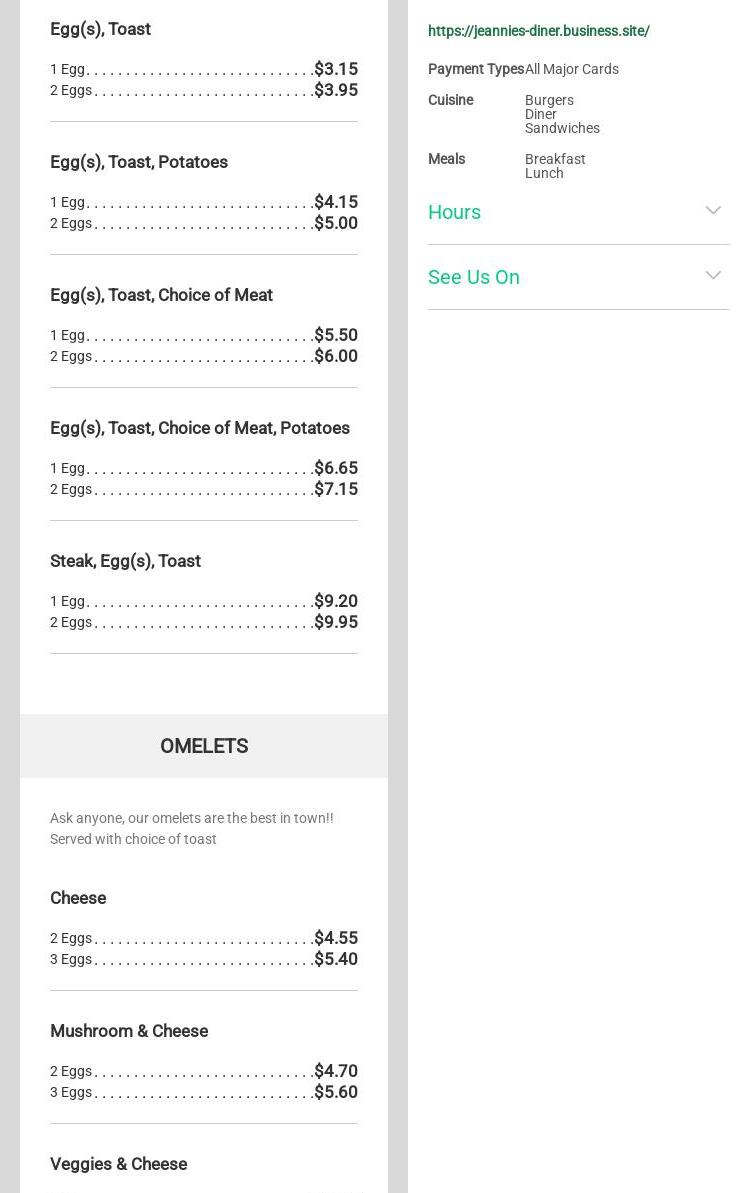Expand the Hours section
The width and height of the screenshot is (750, 1193).
(x=455, y=212)
